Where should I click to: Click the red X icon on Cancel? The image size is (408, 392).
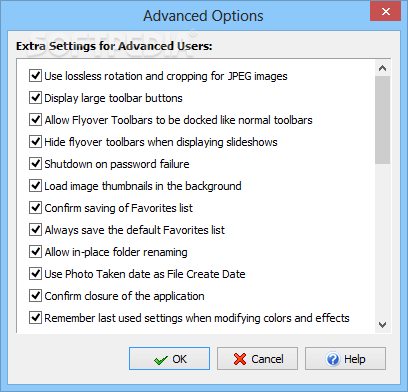pos(240,359)
